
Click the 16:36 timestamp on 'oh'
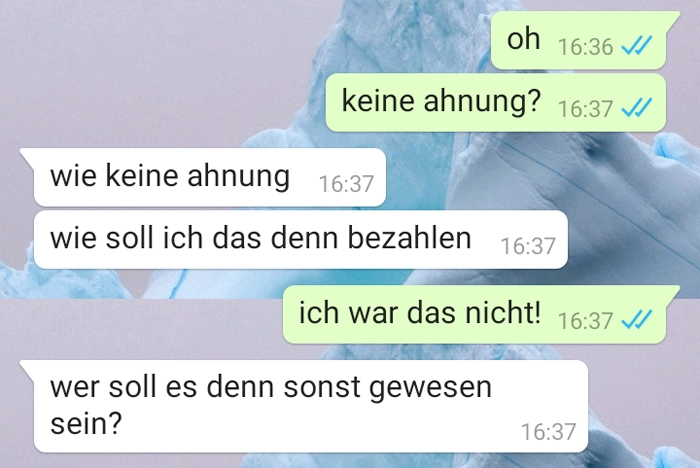[585, 47]
